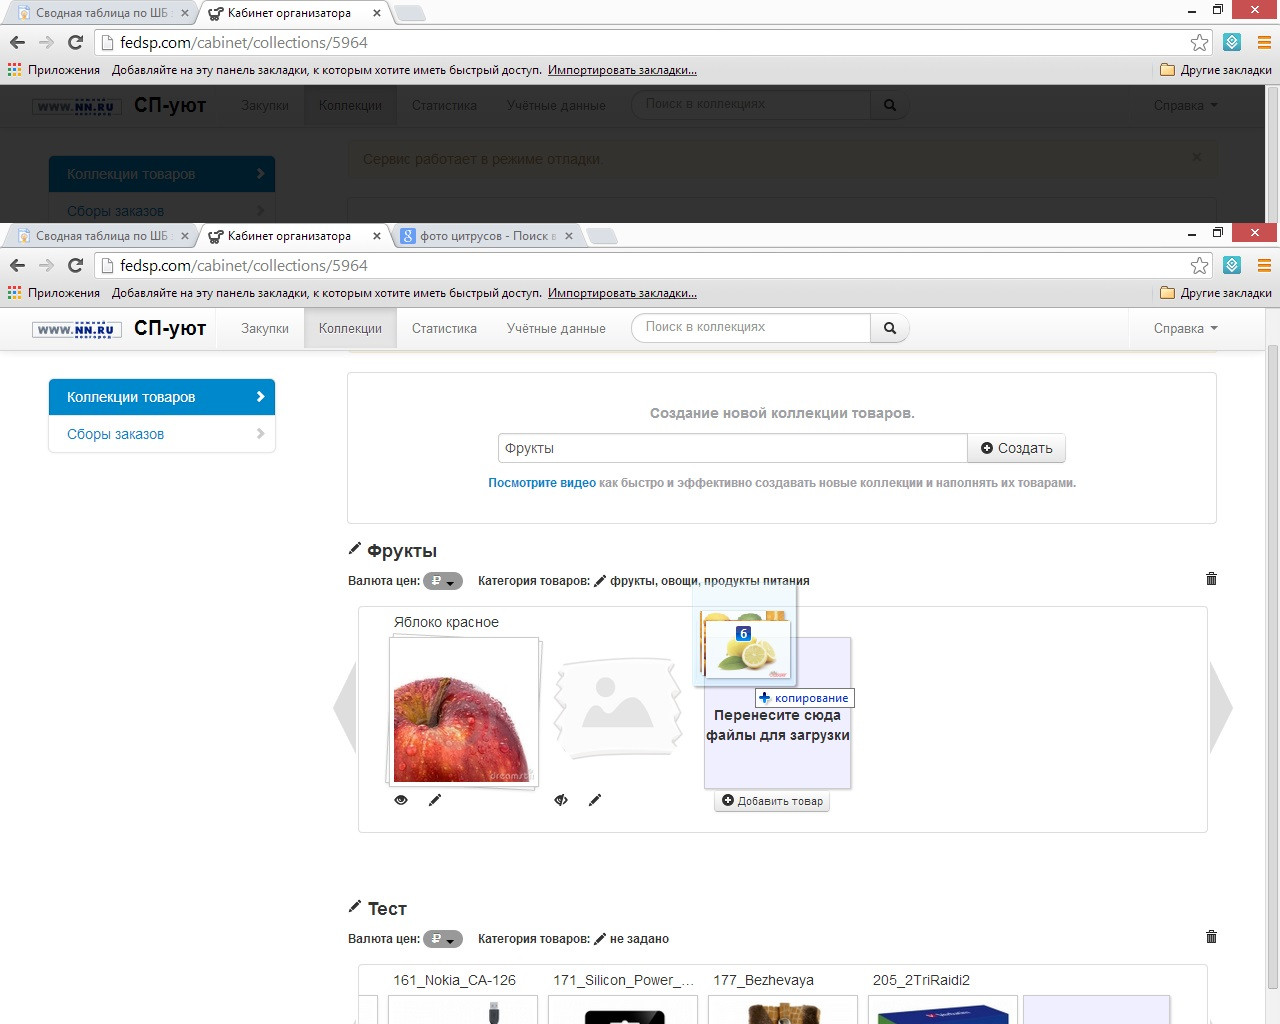Toggle visibility eye under Яблоко красное
The image size is (1280, 1024).
[401, 800]
